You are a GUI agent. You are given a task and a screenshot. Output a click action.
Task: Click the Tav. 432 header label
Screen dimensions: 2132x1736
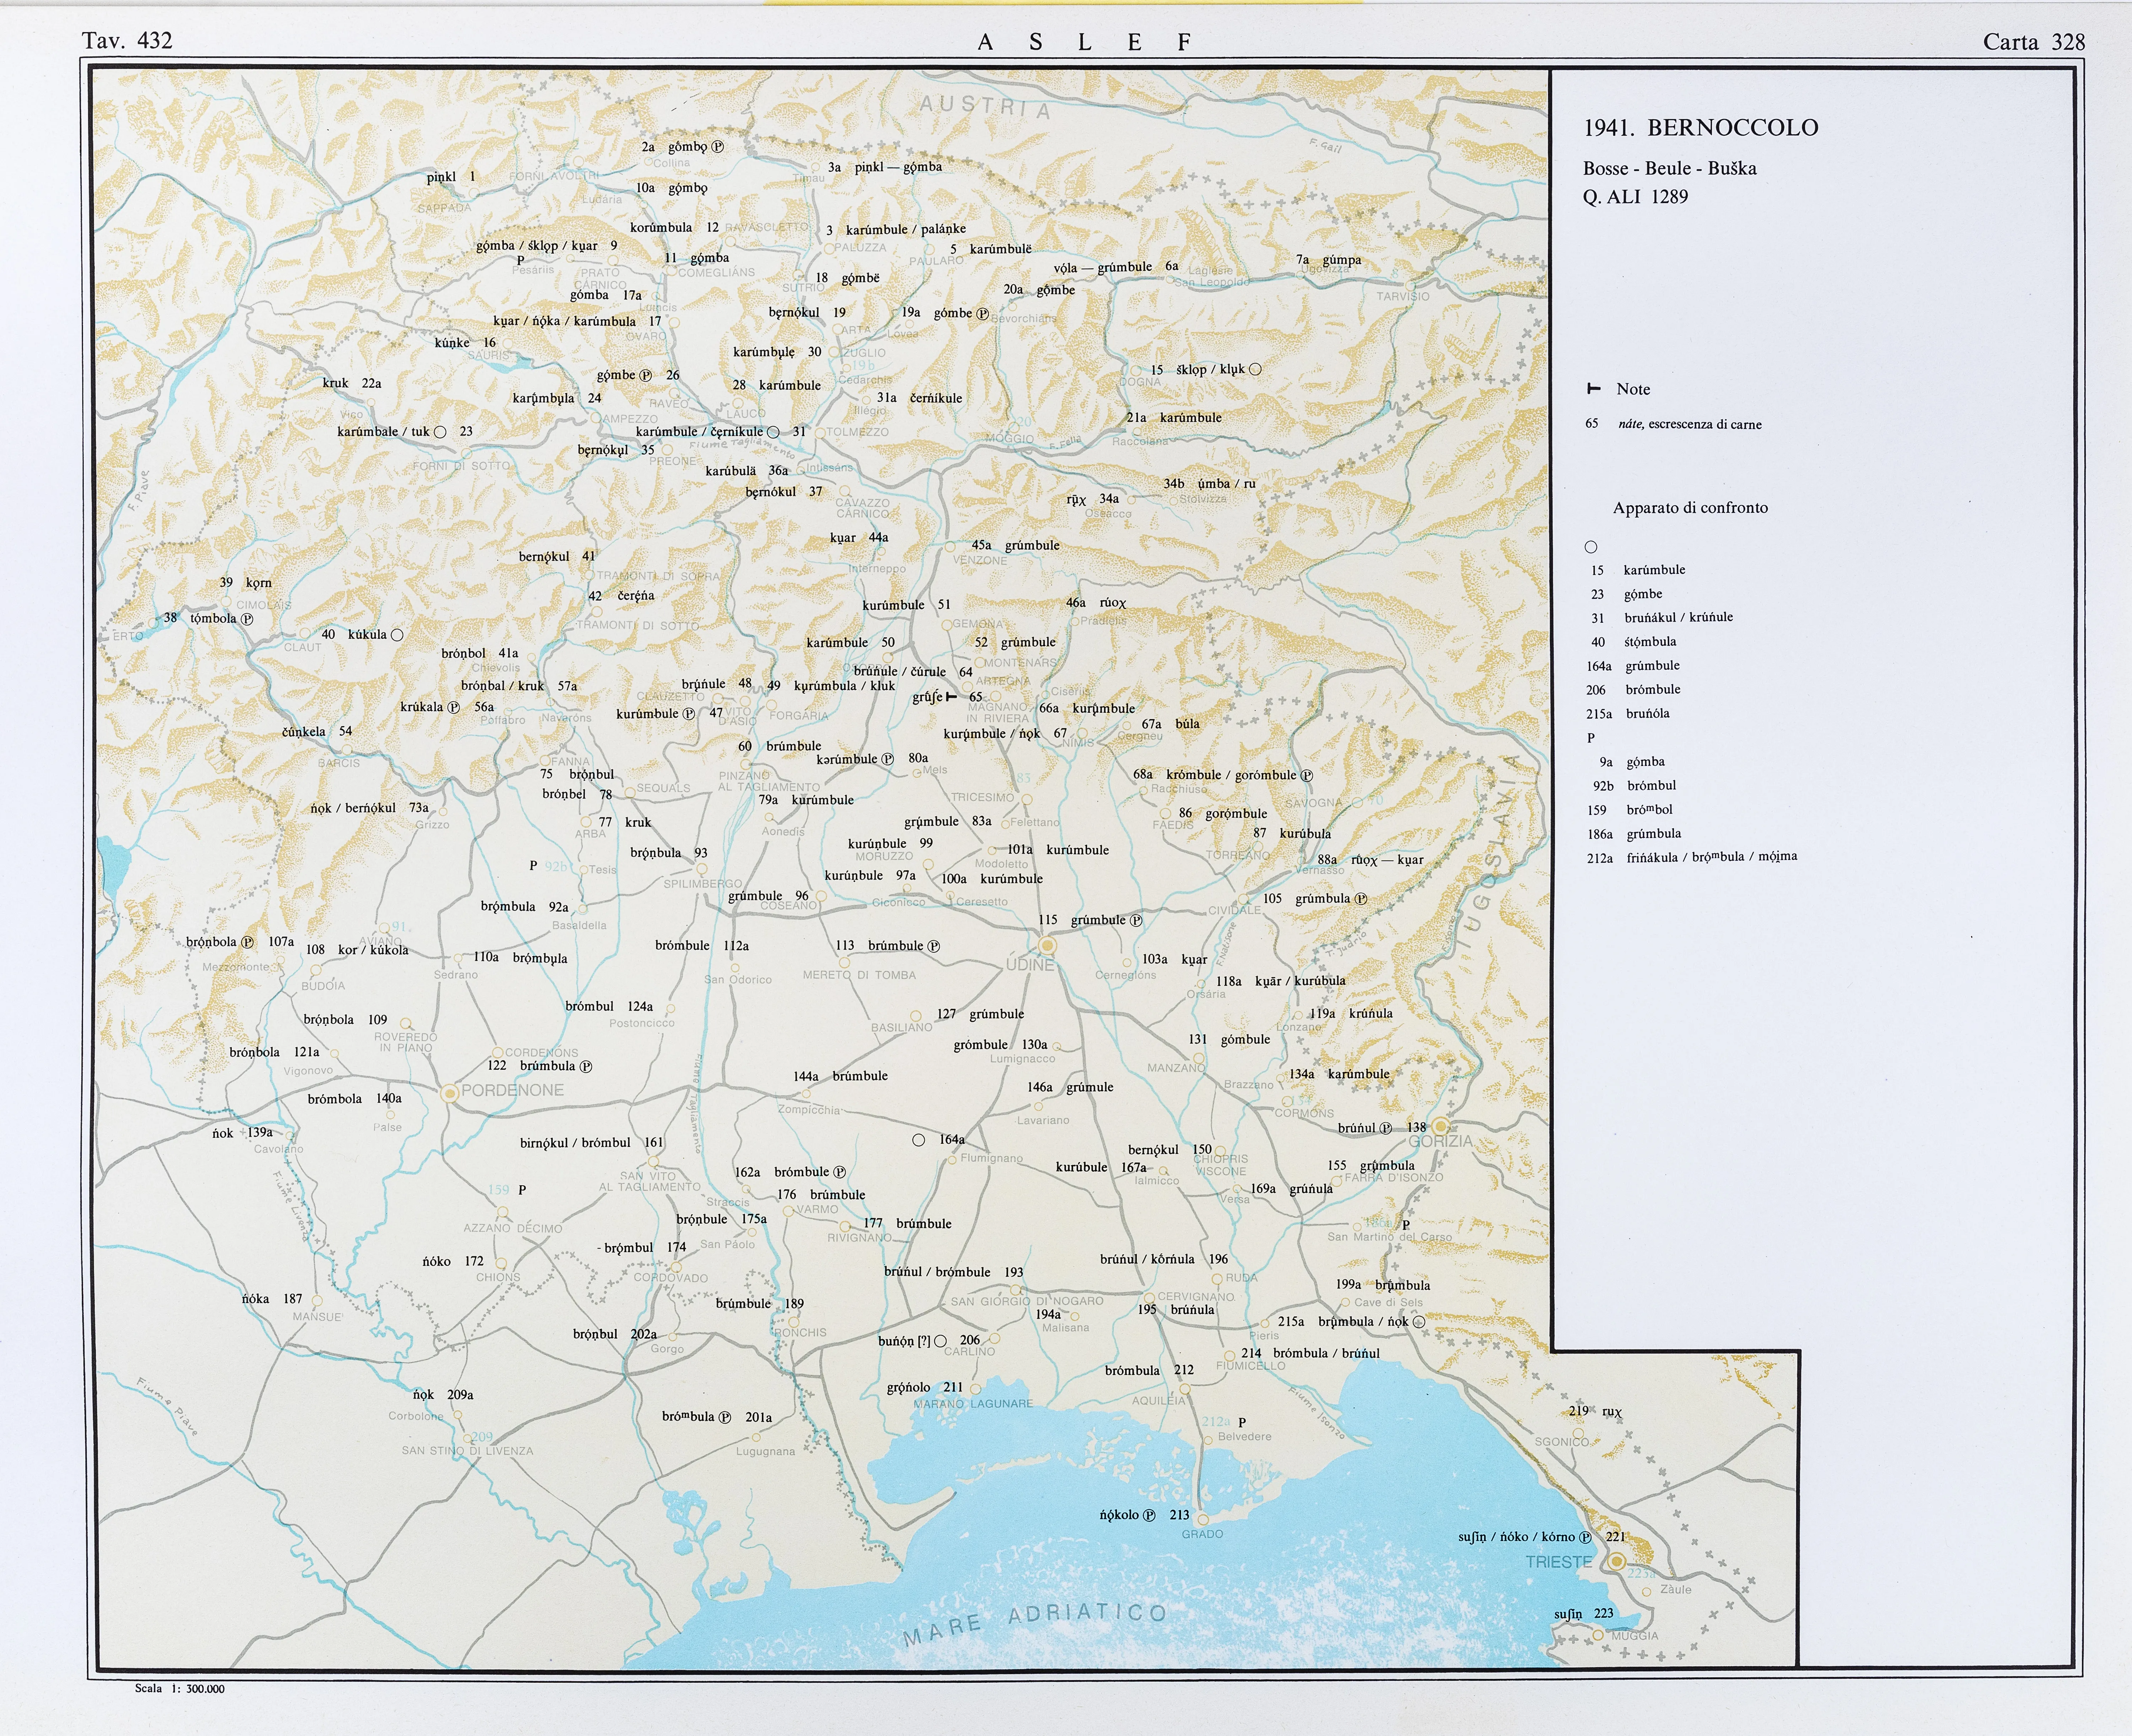tap(127, 41)
